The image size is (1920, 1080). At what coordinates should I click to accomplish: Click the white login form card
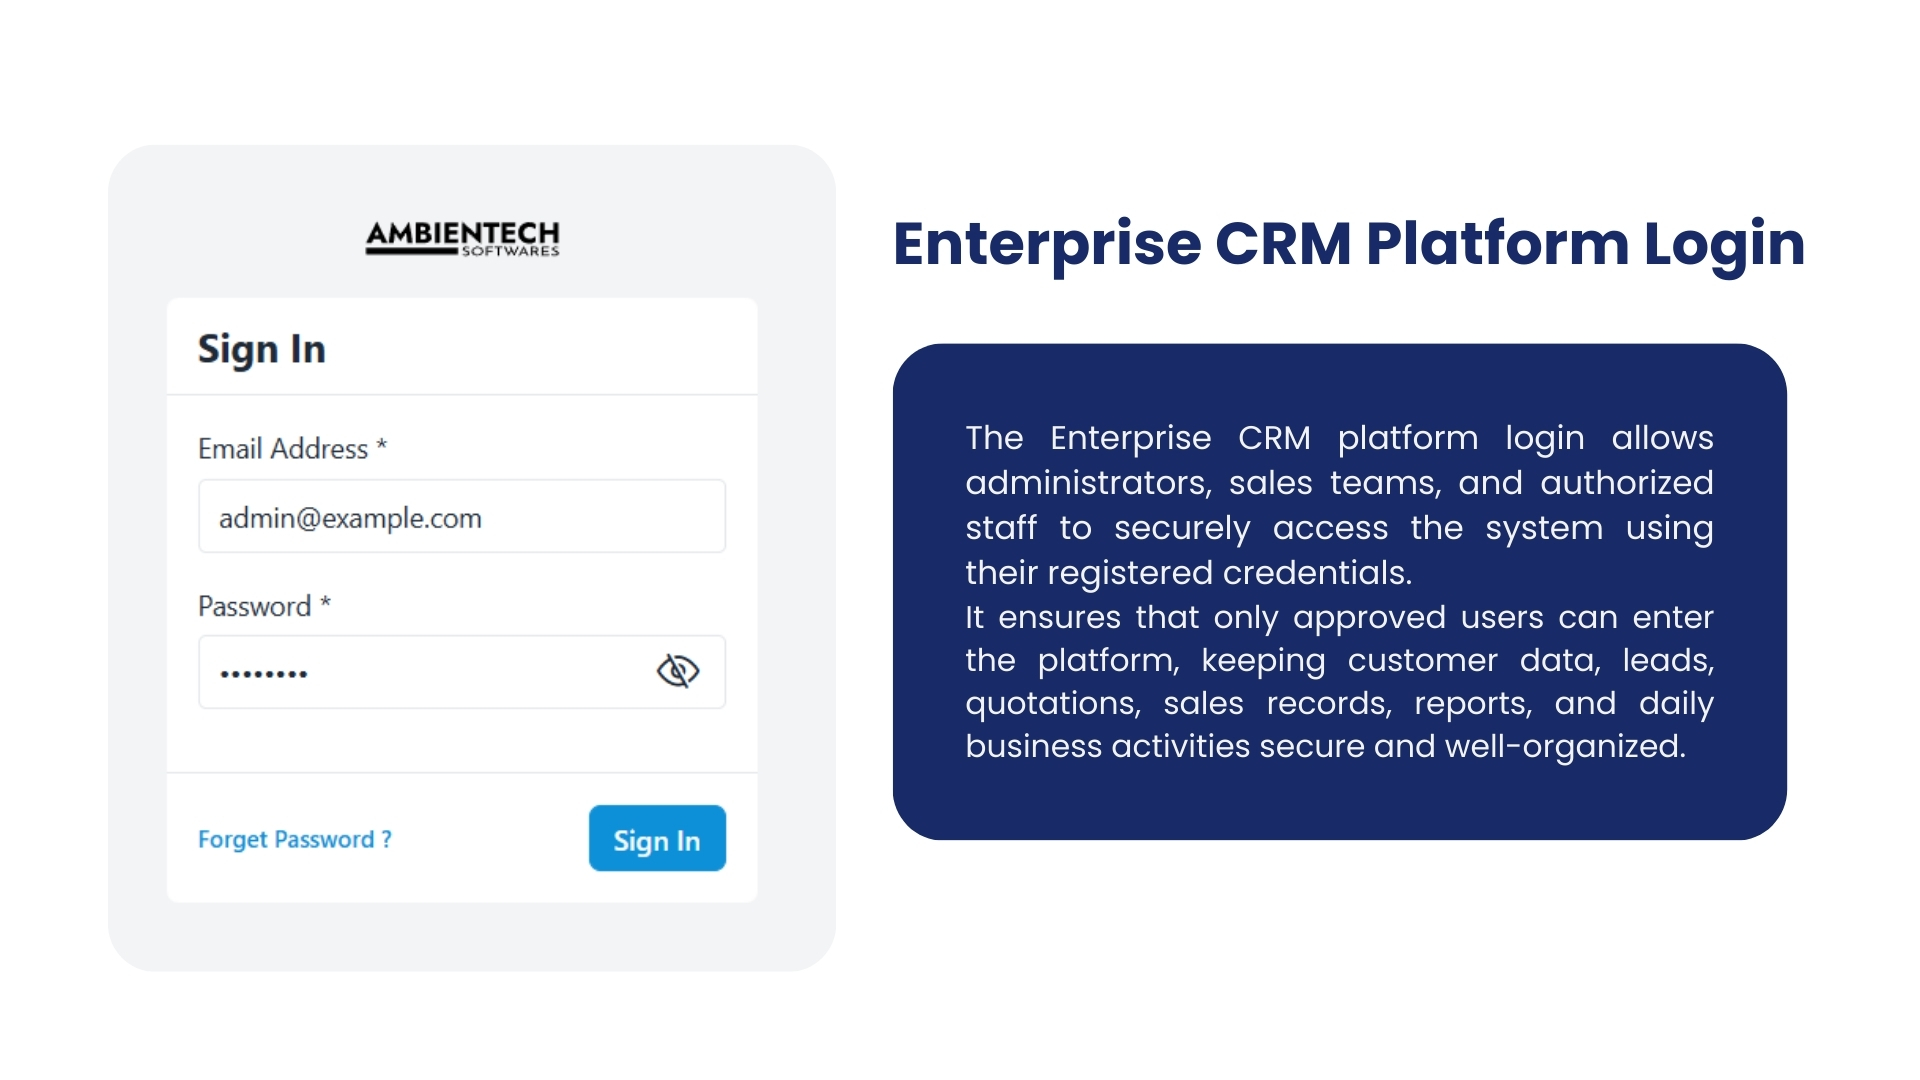(460, 595)
